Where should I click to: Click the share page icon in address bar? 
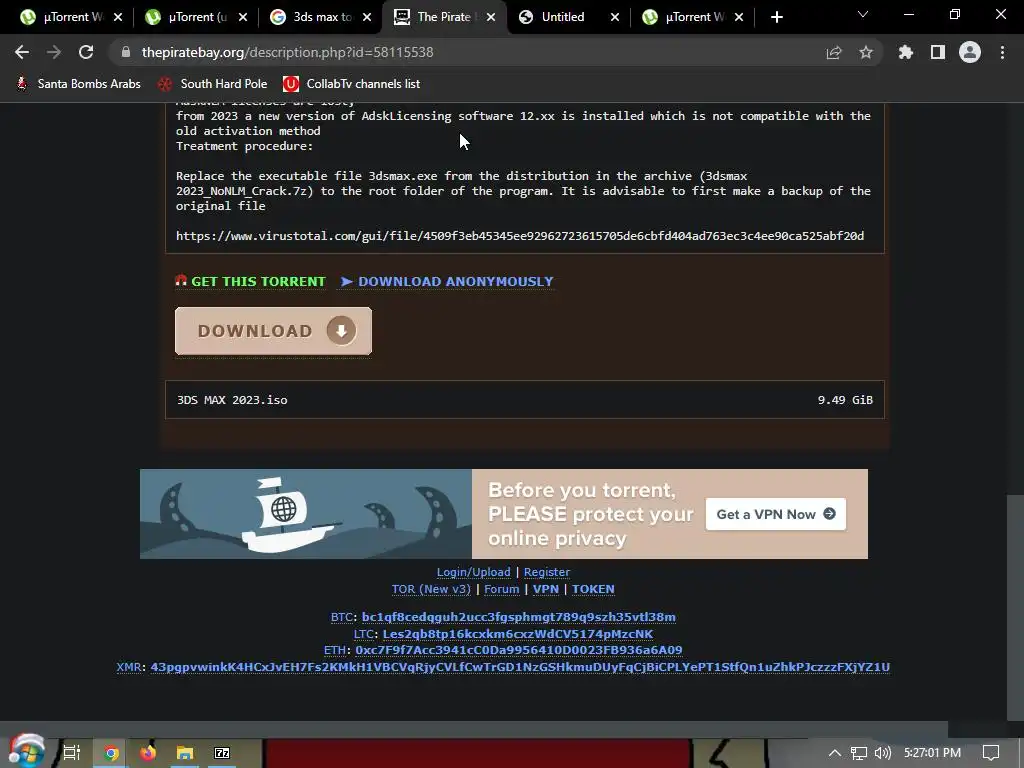(833, 52)
